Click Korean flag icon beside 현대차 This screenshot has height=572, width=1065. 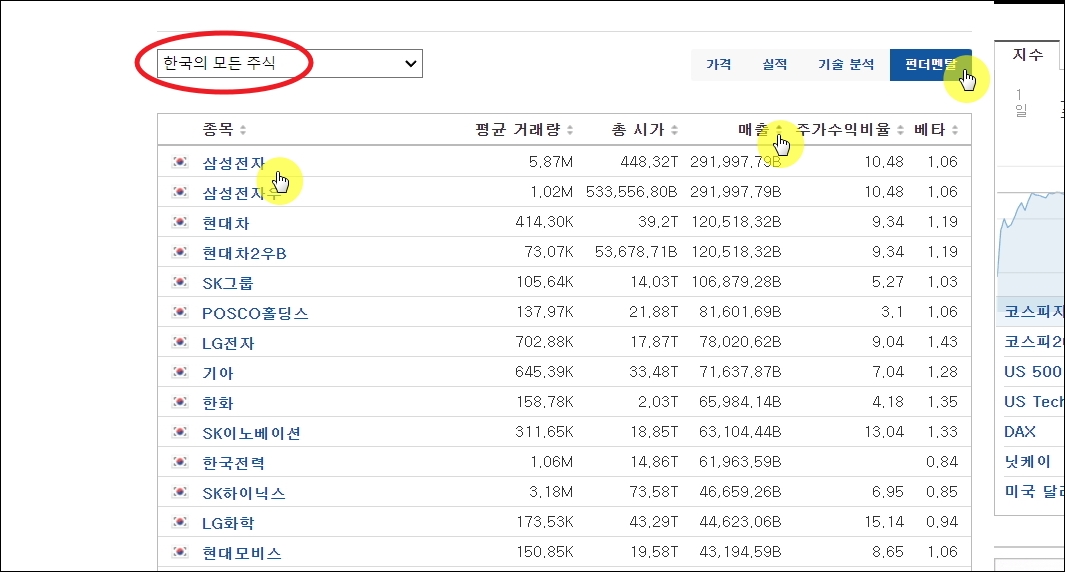pos(180,221)
